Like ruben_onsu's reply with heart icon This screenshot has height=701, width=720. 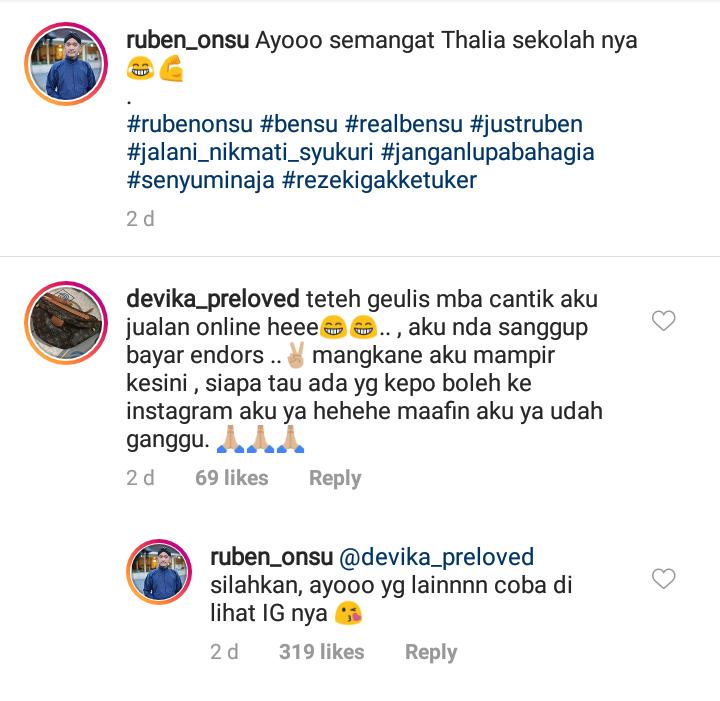click(x=664, y=578)
